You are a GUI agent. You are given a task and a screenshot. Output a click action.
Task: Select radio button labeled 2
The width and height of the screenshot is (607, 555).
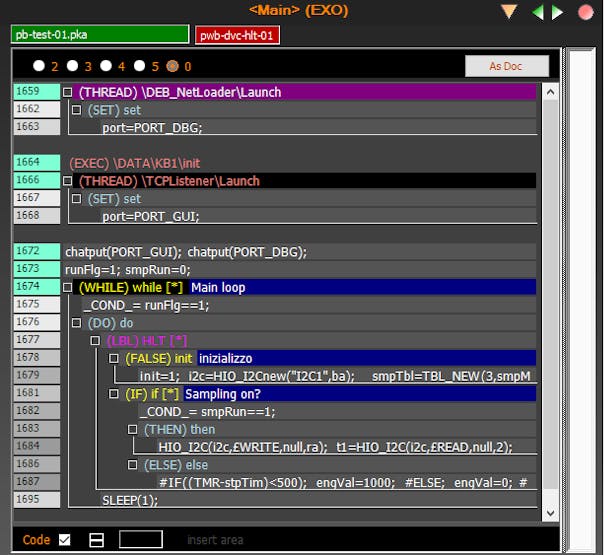pos(39,66)
